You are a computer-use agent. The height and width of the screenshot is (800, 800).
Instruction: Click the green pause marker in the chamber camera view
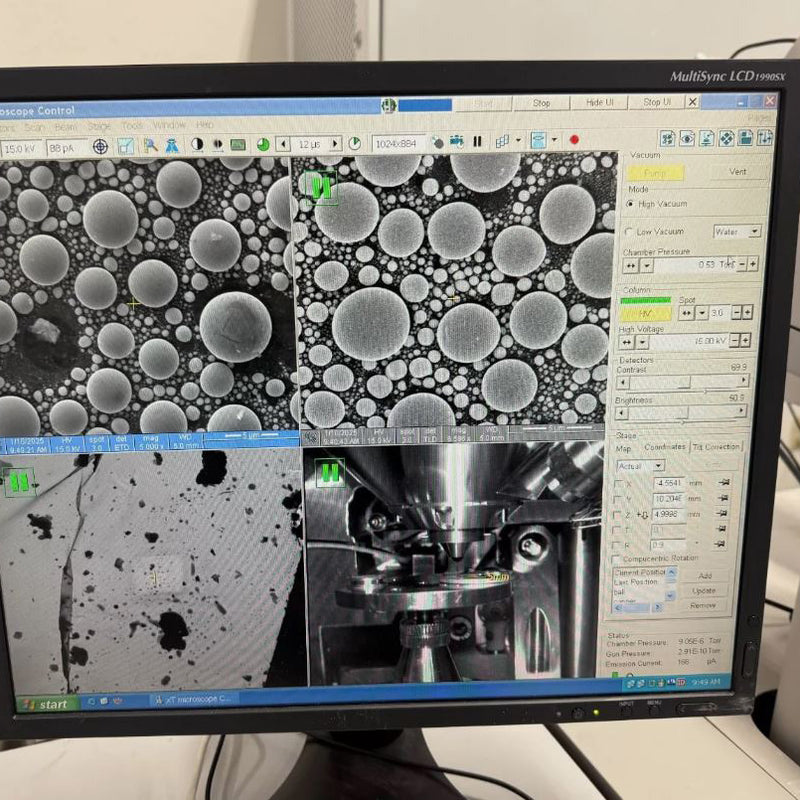click(x=330, y=473)
